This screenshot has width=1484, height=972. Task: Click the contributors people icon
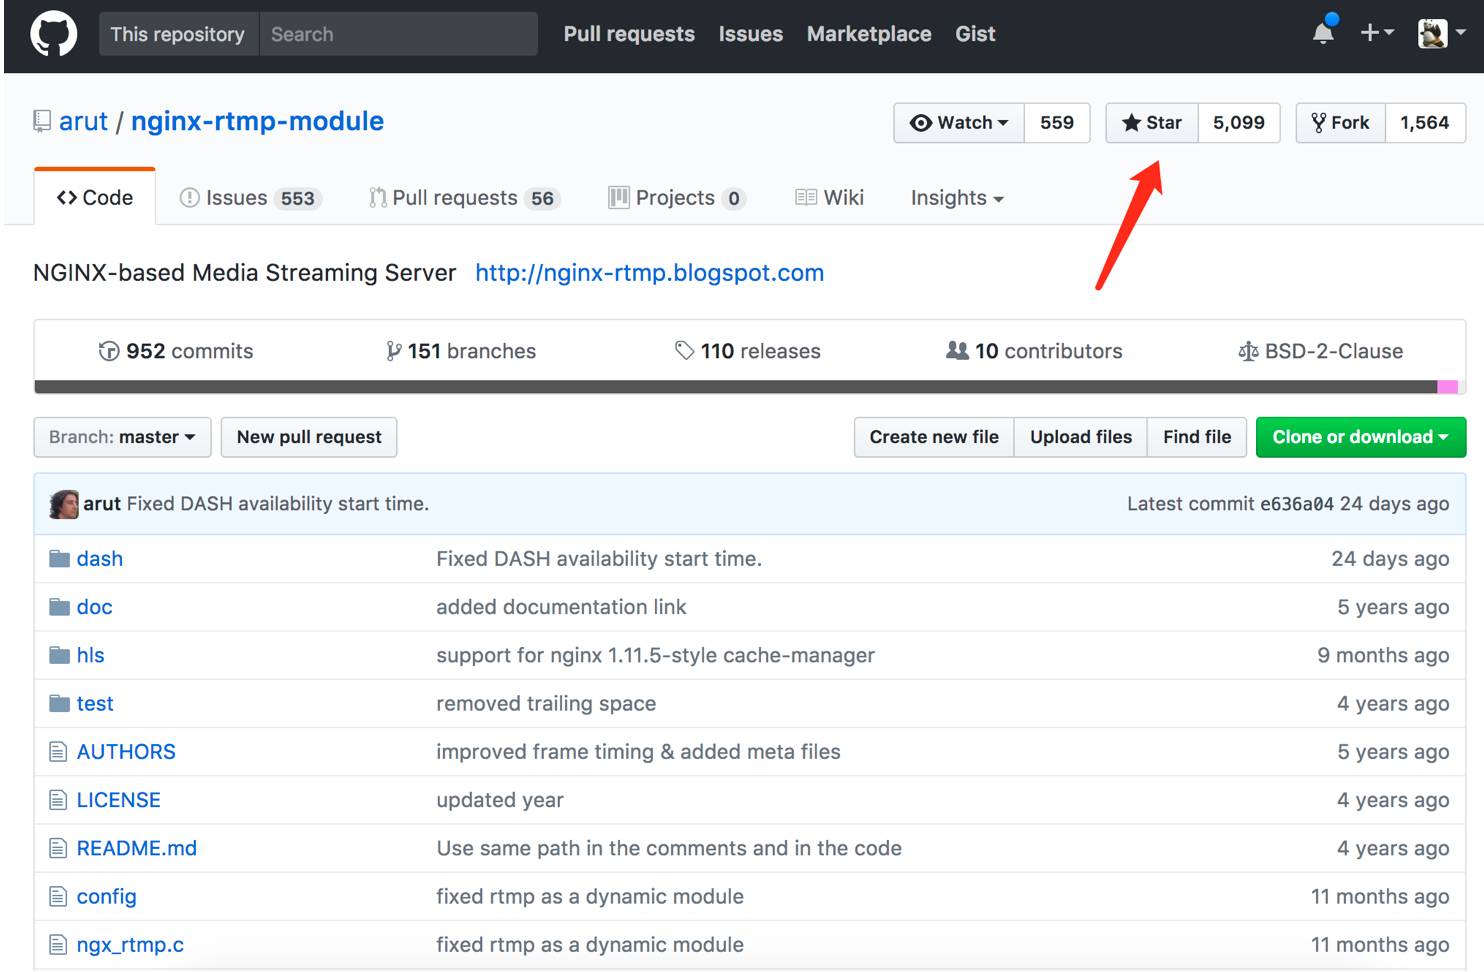957,350
